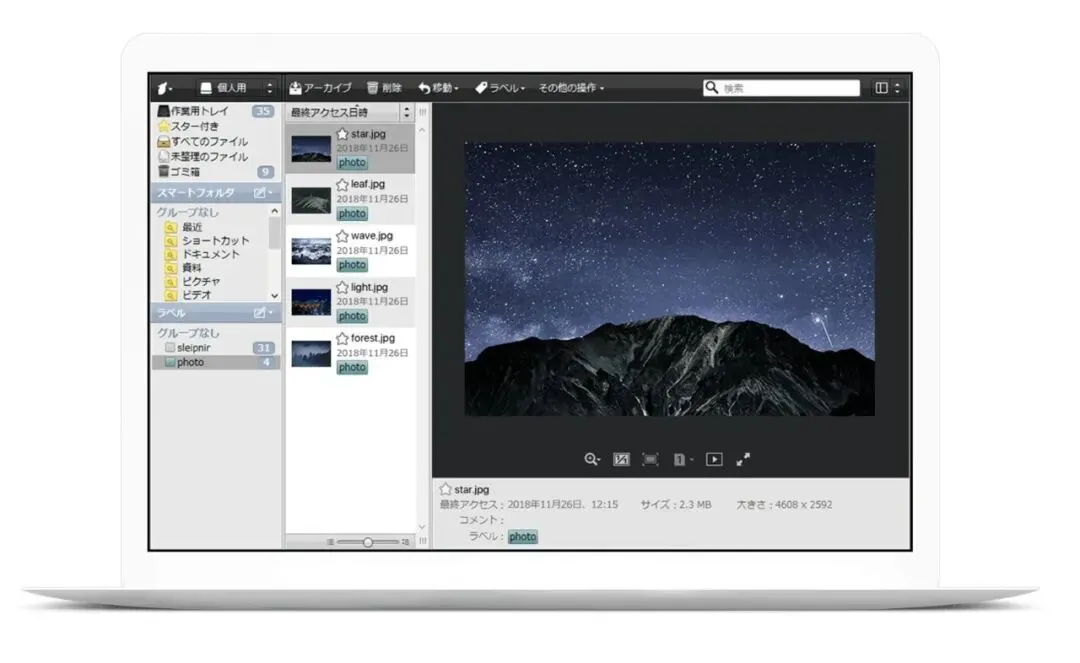Start the slideshow play button
1080x663 pixels.
point(714,459)
